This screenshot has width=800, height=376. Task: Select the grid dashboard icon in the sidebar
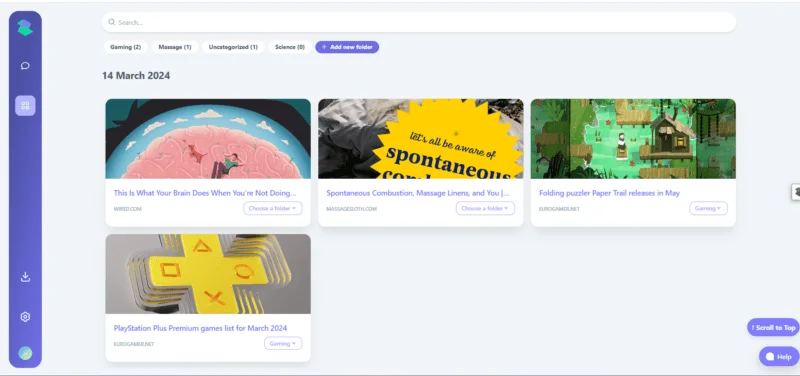25,106
